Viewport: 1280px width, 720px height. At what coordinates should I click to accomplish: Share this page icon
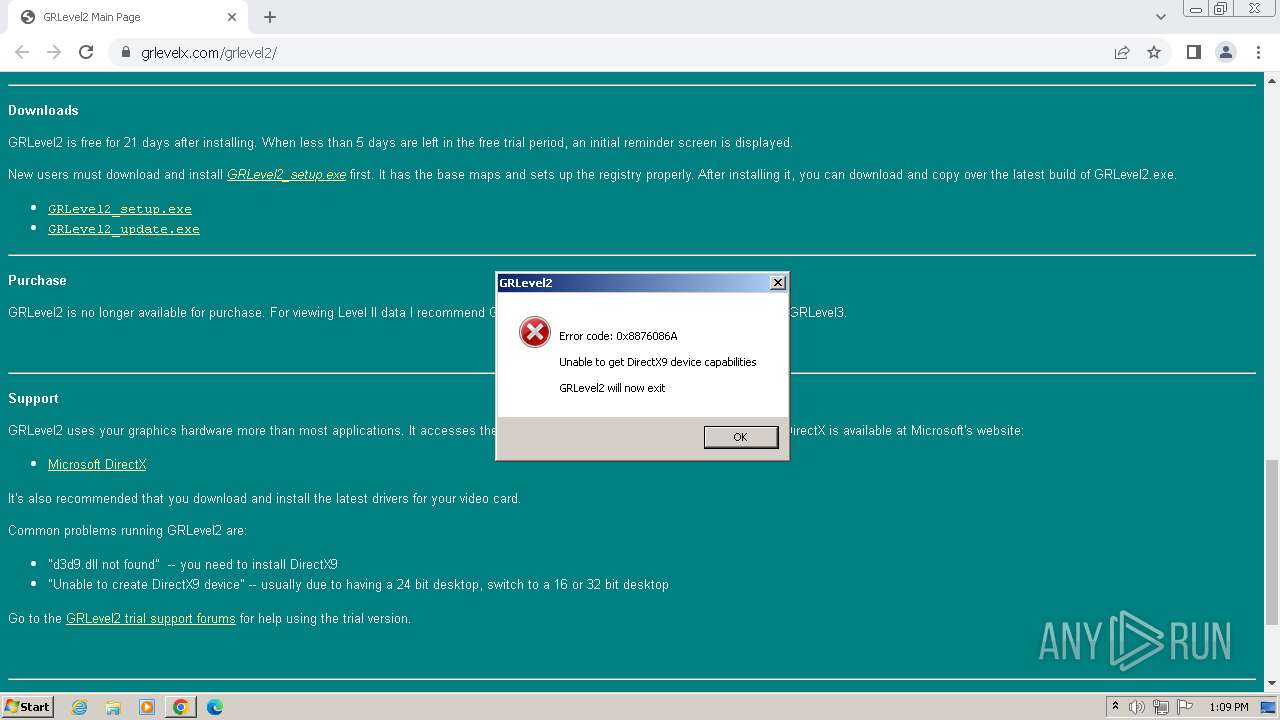point(1122,52)
